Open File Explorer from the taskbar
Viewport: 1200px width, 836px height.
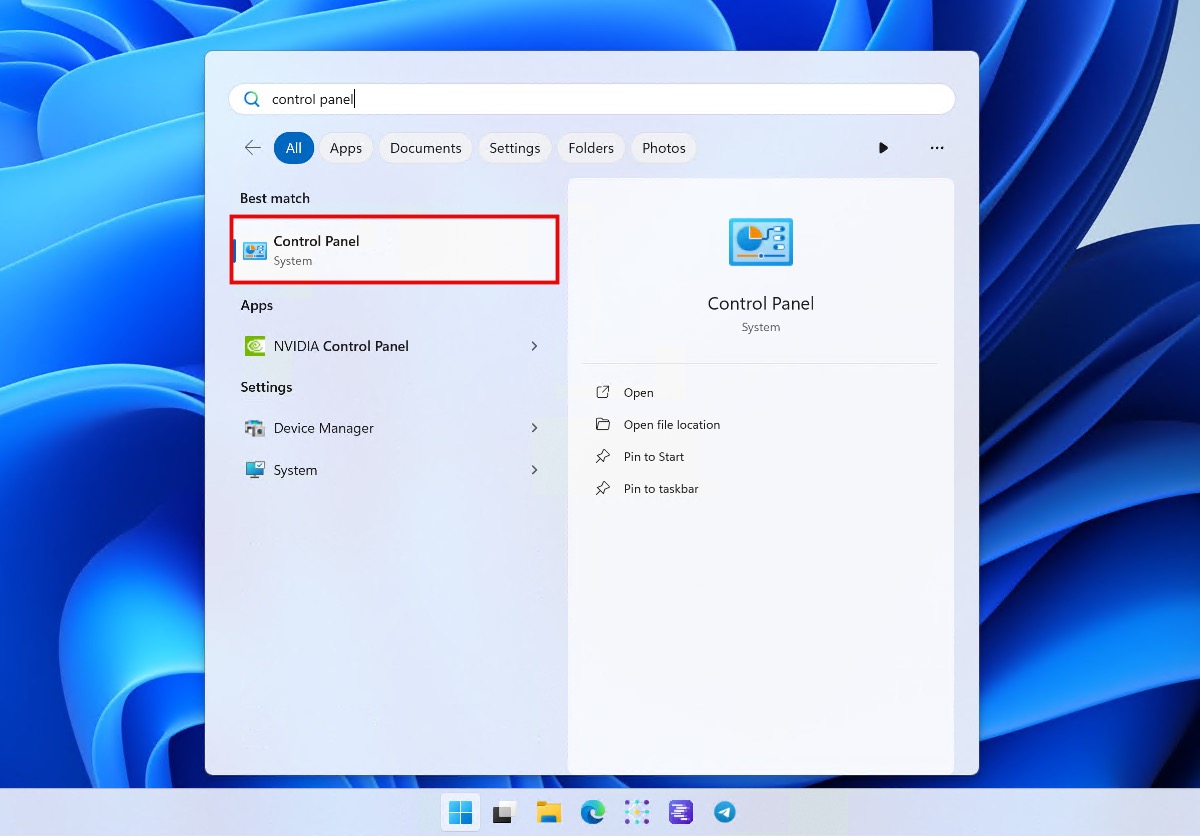pos(548,813)
